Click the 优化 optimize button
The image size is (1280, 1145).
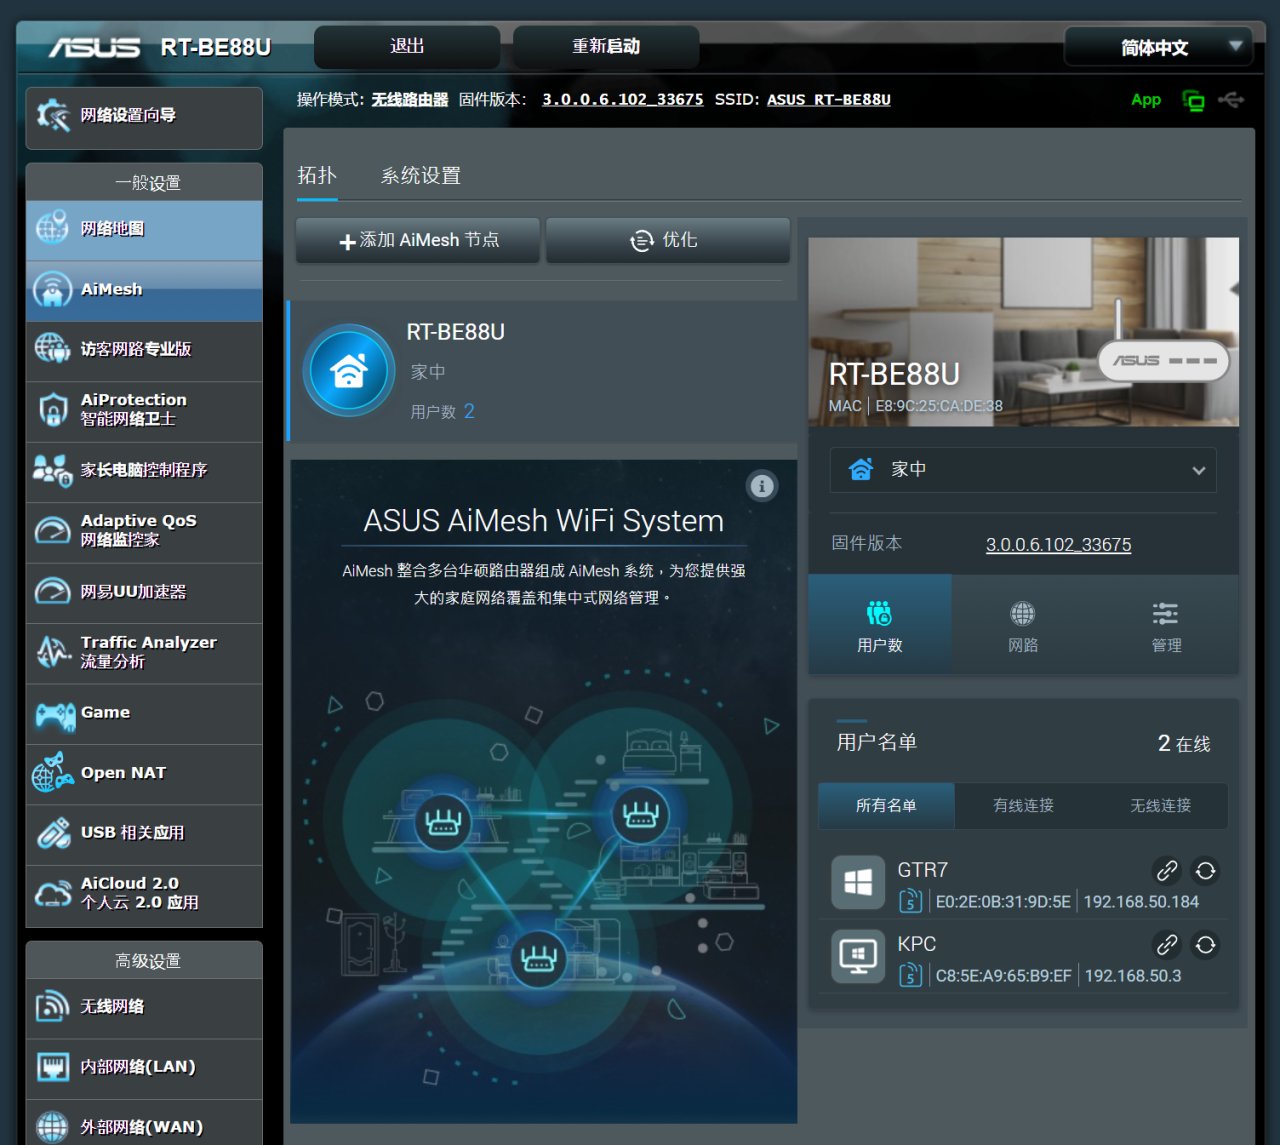coord(668,241)
